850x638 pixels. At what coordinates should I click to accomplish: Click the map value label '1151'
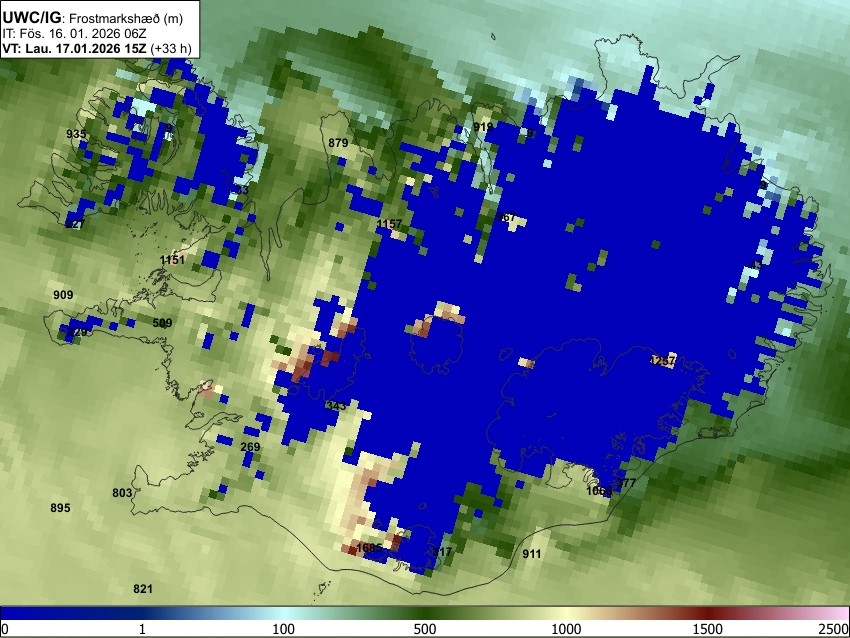172,260
